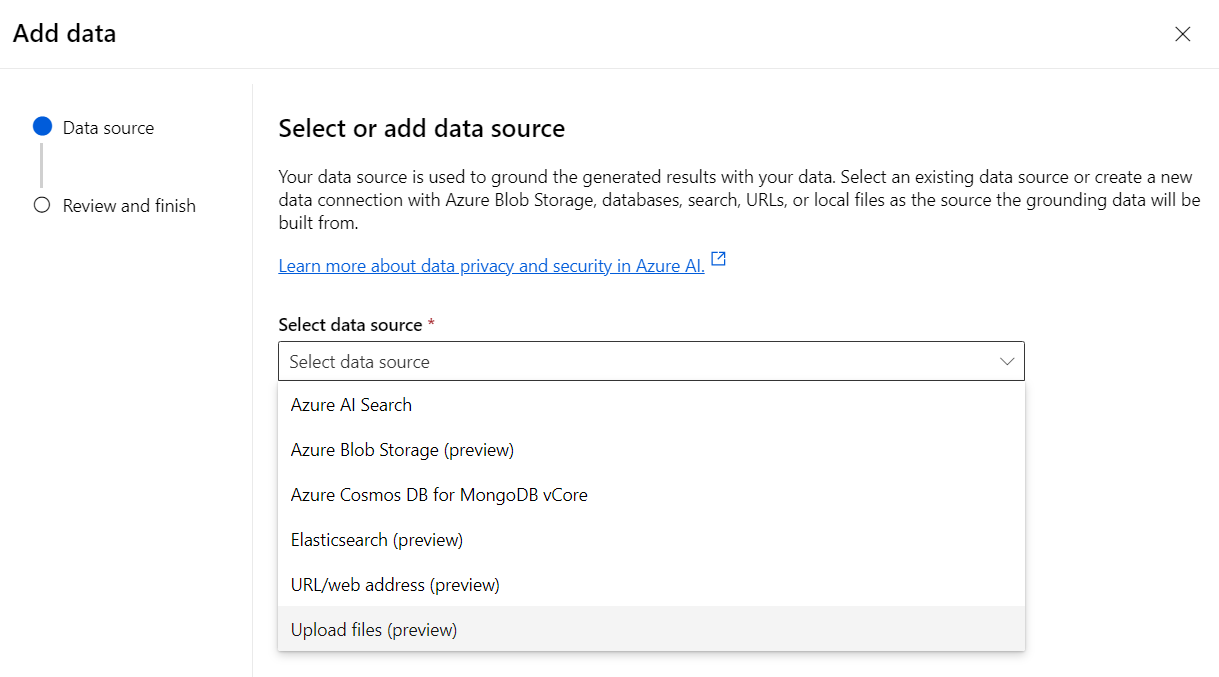Choose URL/web address (preview) as source
1219x677 pixels.
pos(395,585)
